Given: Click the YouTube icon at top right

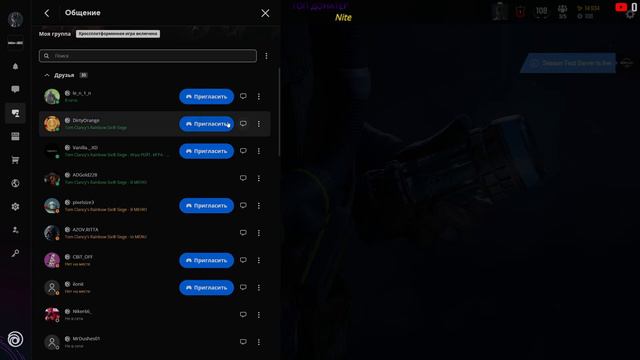Looking at the screenshot, I should coord(621,7).
